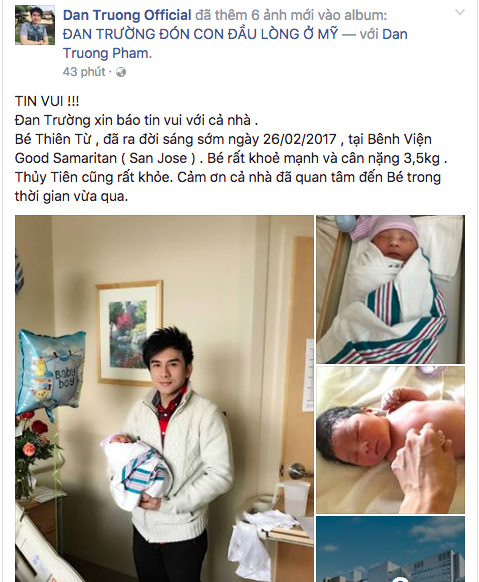Open the ĐAN TRƯỜNG ĐÓN CON ĐẦU LÒNG album
Viewport: 479px width, 582px height.
tap(200, 34)
